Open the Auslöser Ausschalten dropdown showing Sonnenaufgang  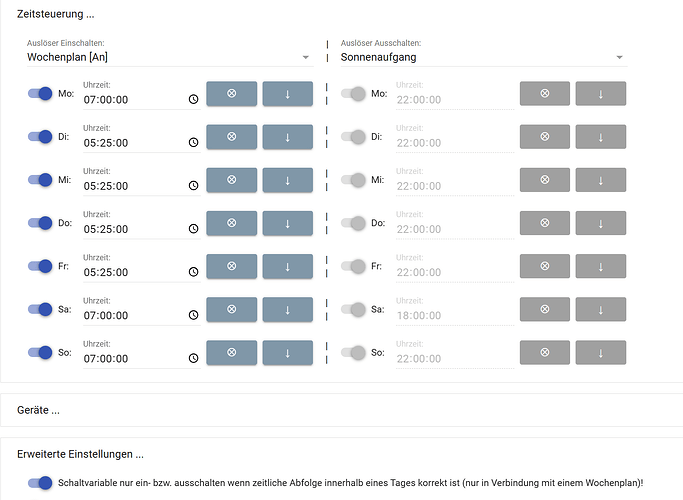(483, 57)
